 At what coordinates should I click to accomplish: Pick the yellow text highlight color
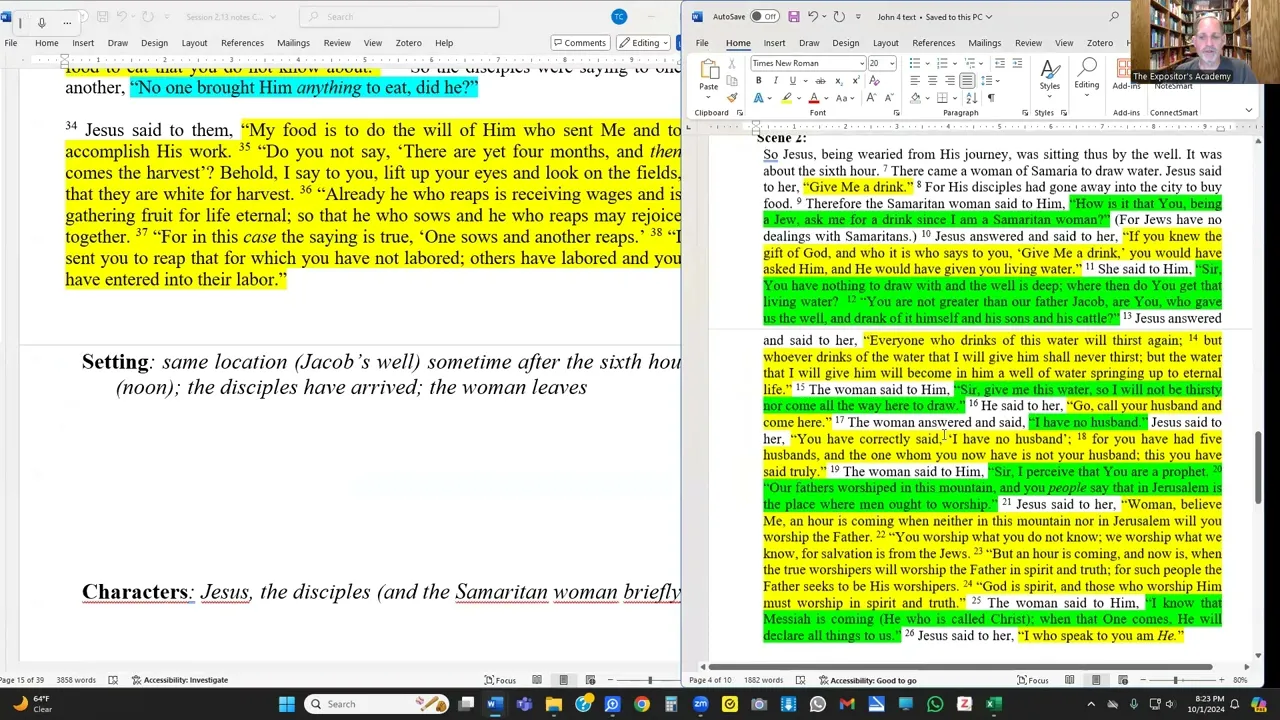pyautogui.click(x=787, y=98)
